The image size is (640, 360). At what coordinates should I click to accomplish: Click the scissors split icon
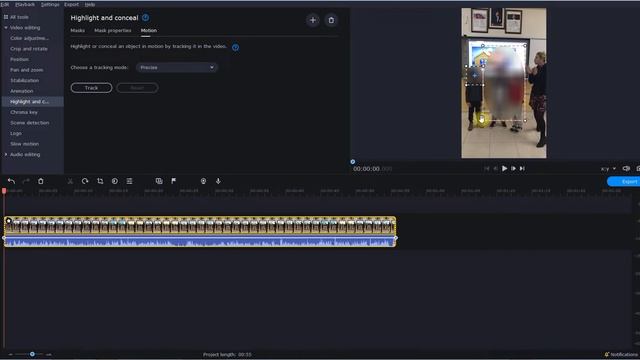click(70, 181)
